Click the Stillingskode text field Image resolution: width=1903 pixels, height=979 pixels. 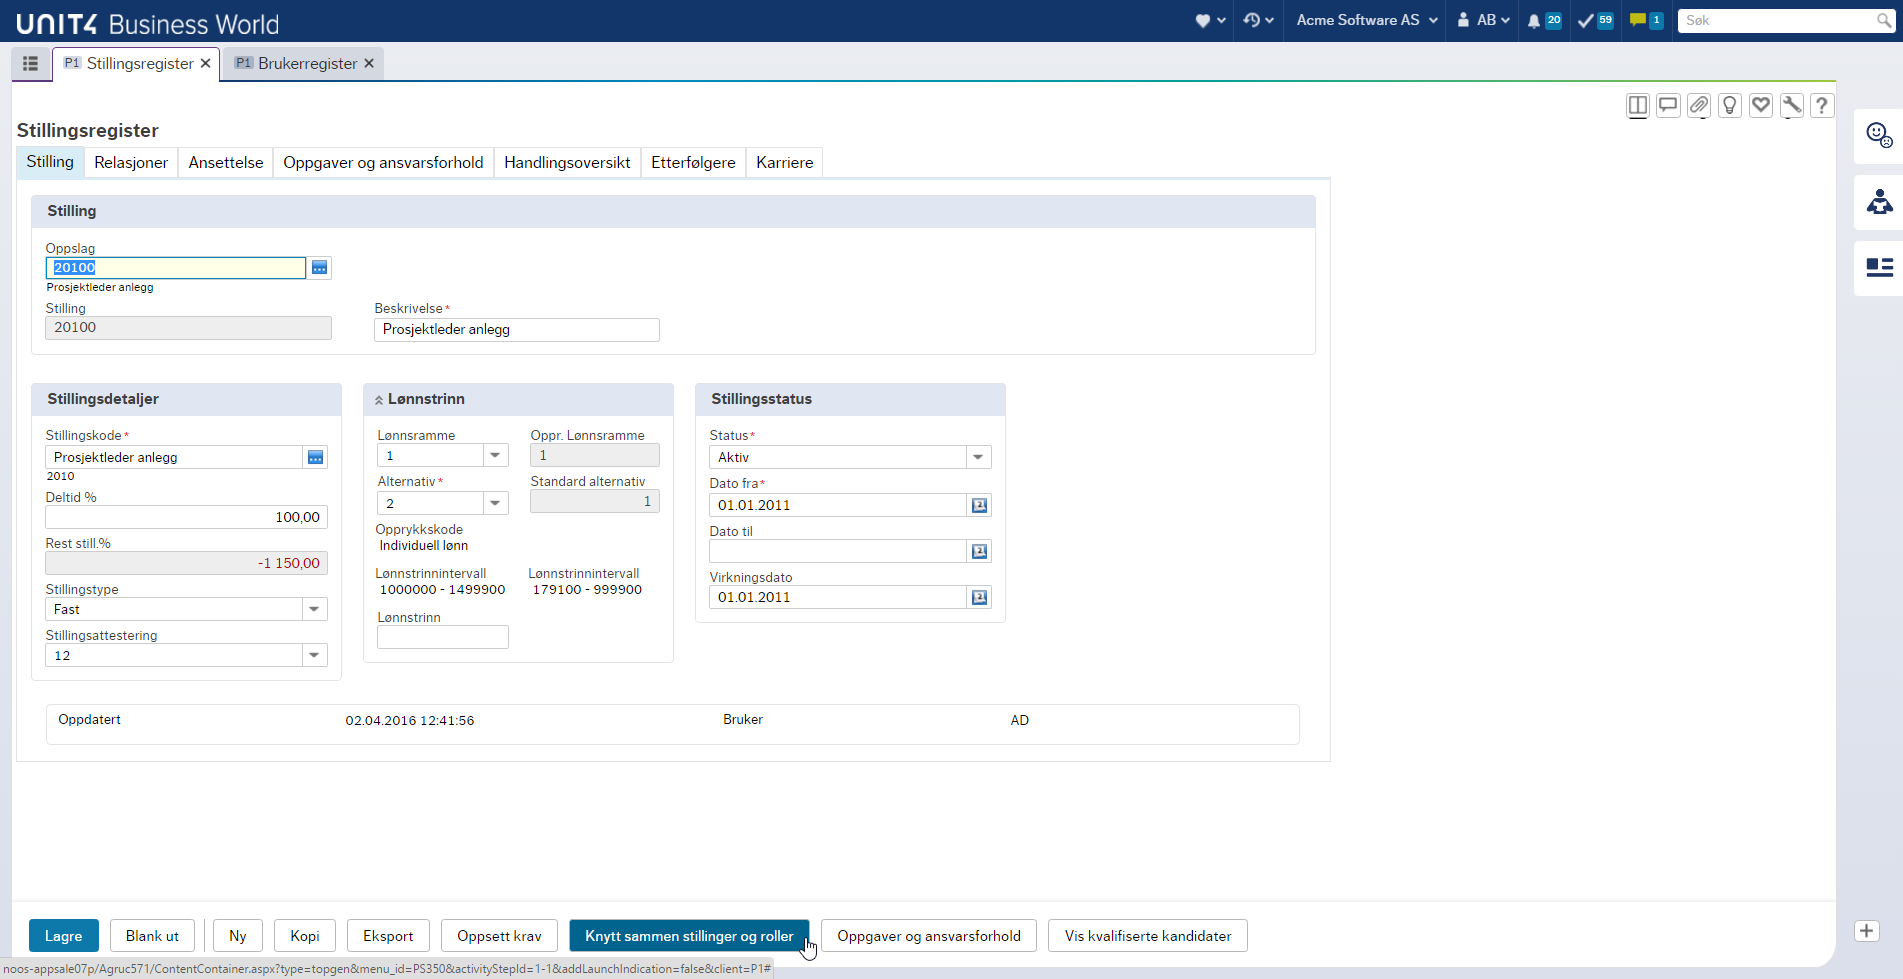(175, 457)
